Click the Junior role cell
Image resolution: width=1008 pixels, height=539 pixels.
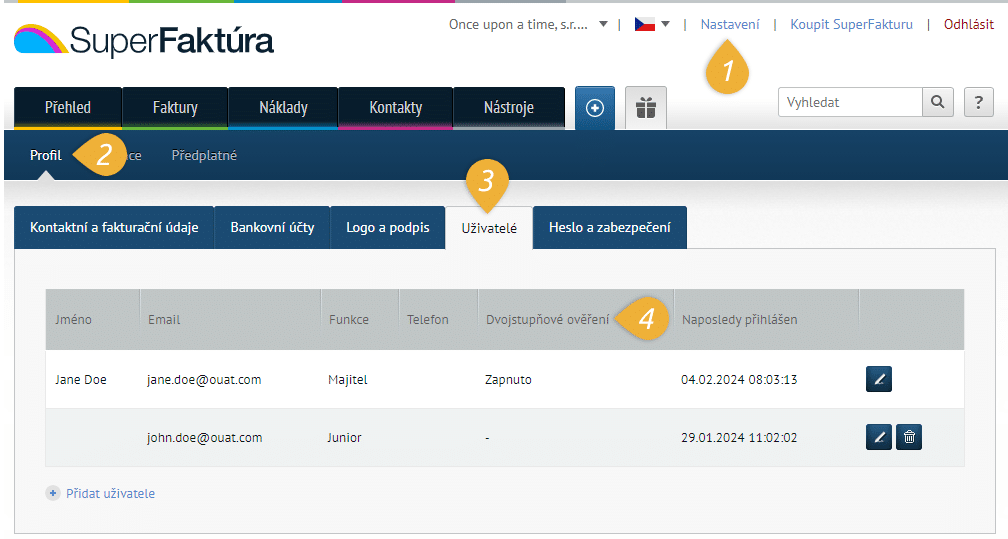[345, 437]
